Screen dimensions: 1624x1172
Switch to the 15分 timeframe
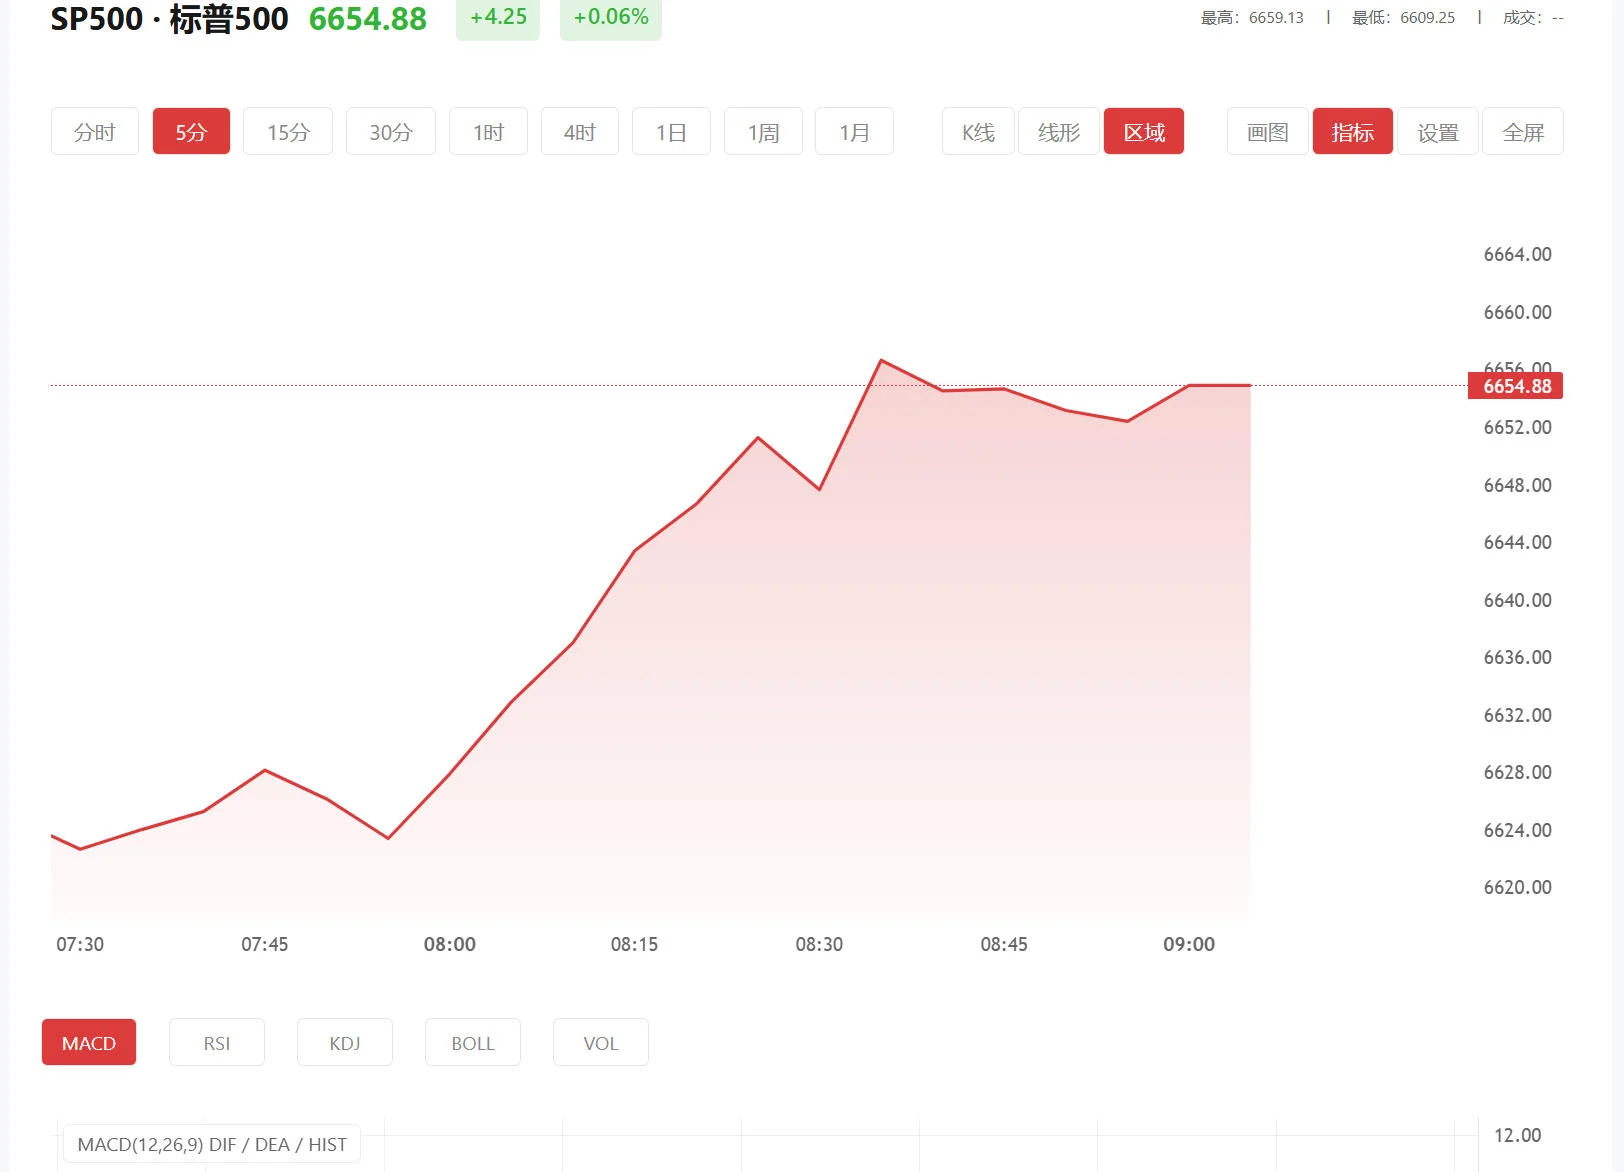287,131
